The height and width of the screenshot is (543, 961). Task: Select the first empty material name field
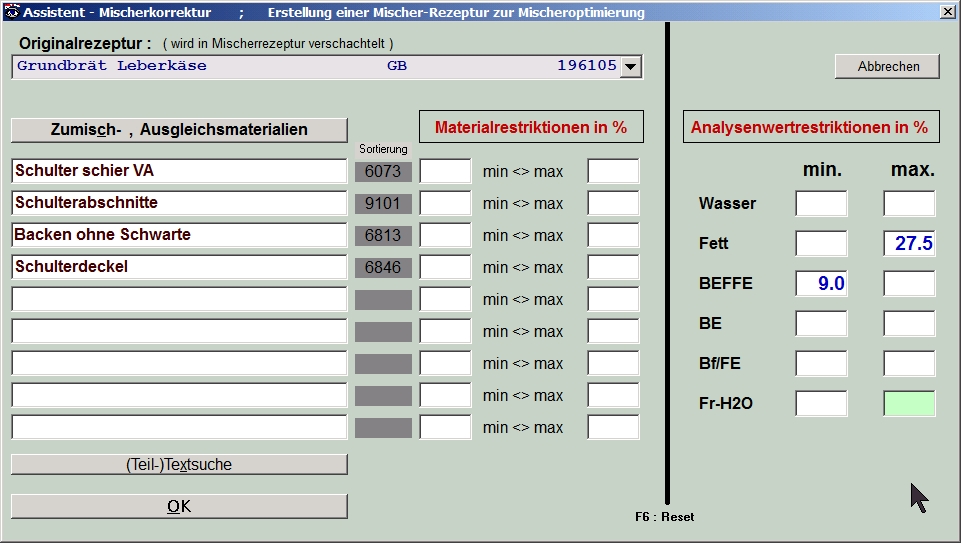click(x=179, y=299)
